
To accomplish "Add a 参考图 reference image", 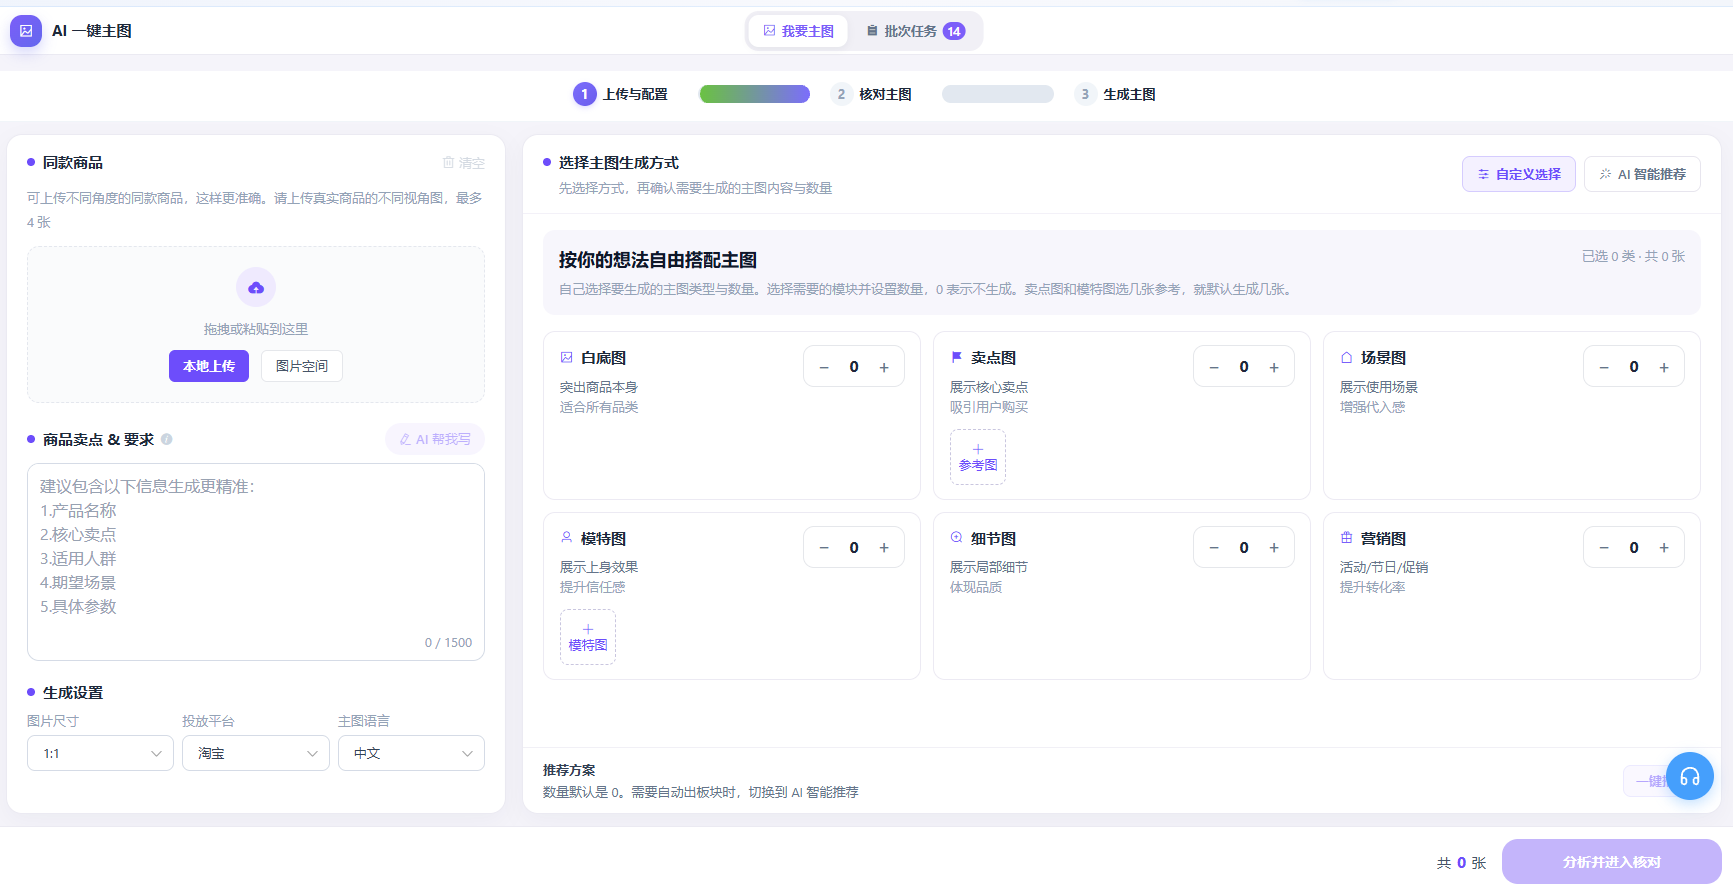I will tap(978, 457).
